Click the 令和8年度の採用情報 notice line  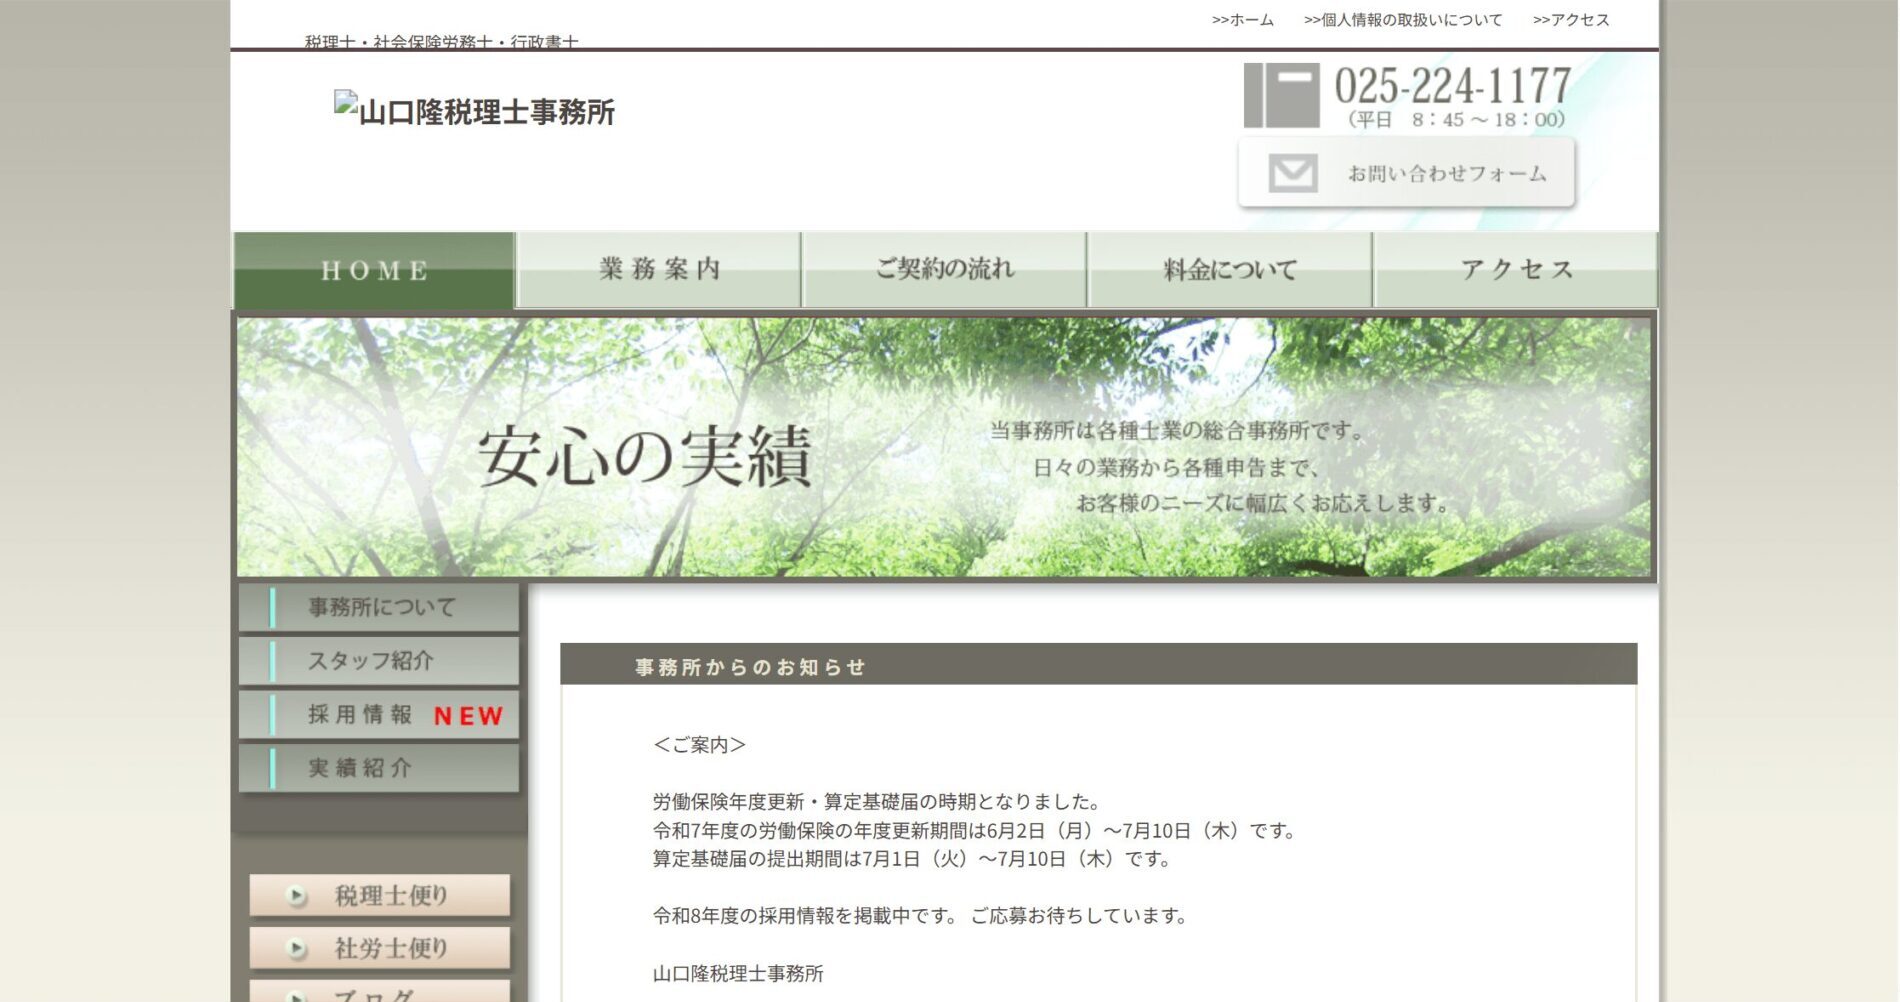[922, 916]
